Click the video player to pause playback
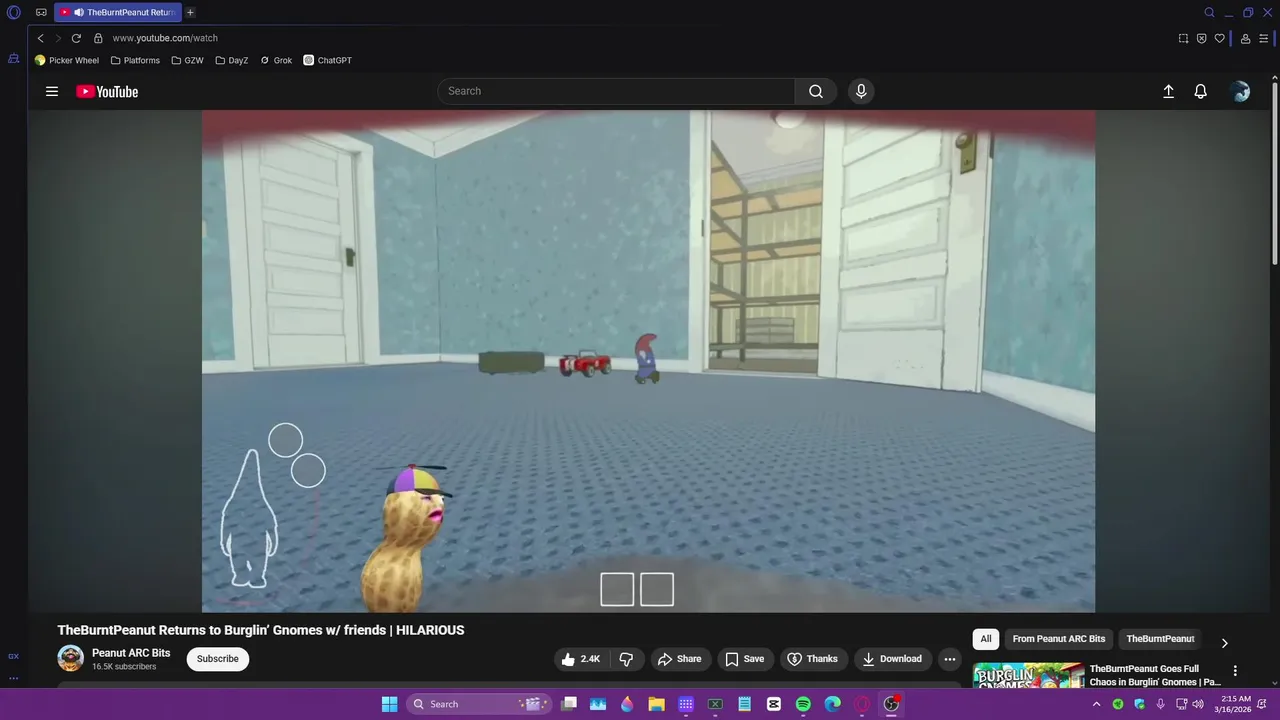Viewport: 1280px width, 720px height. [648, 361]
